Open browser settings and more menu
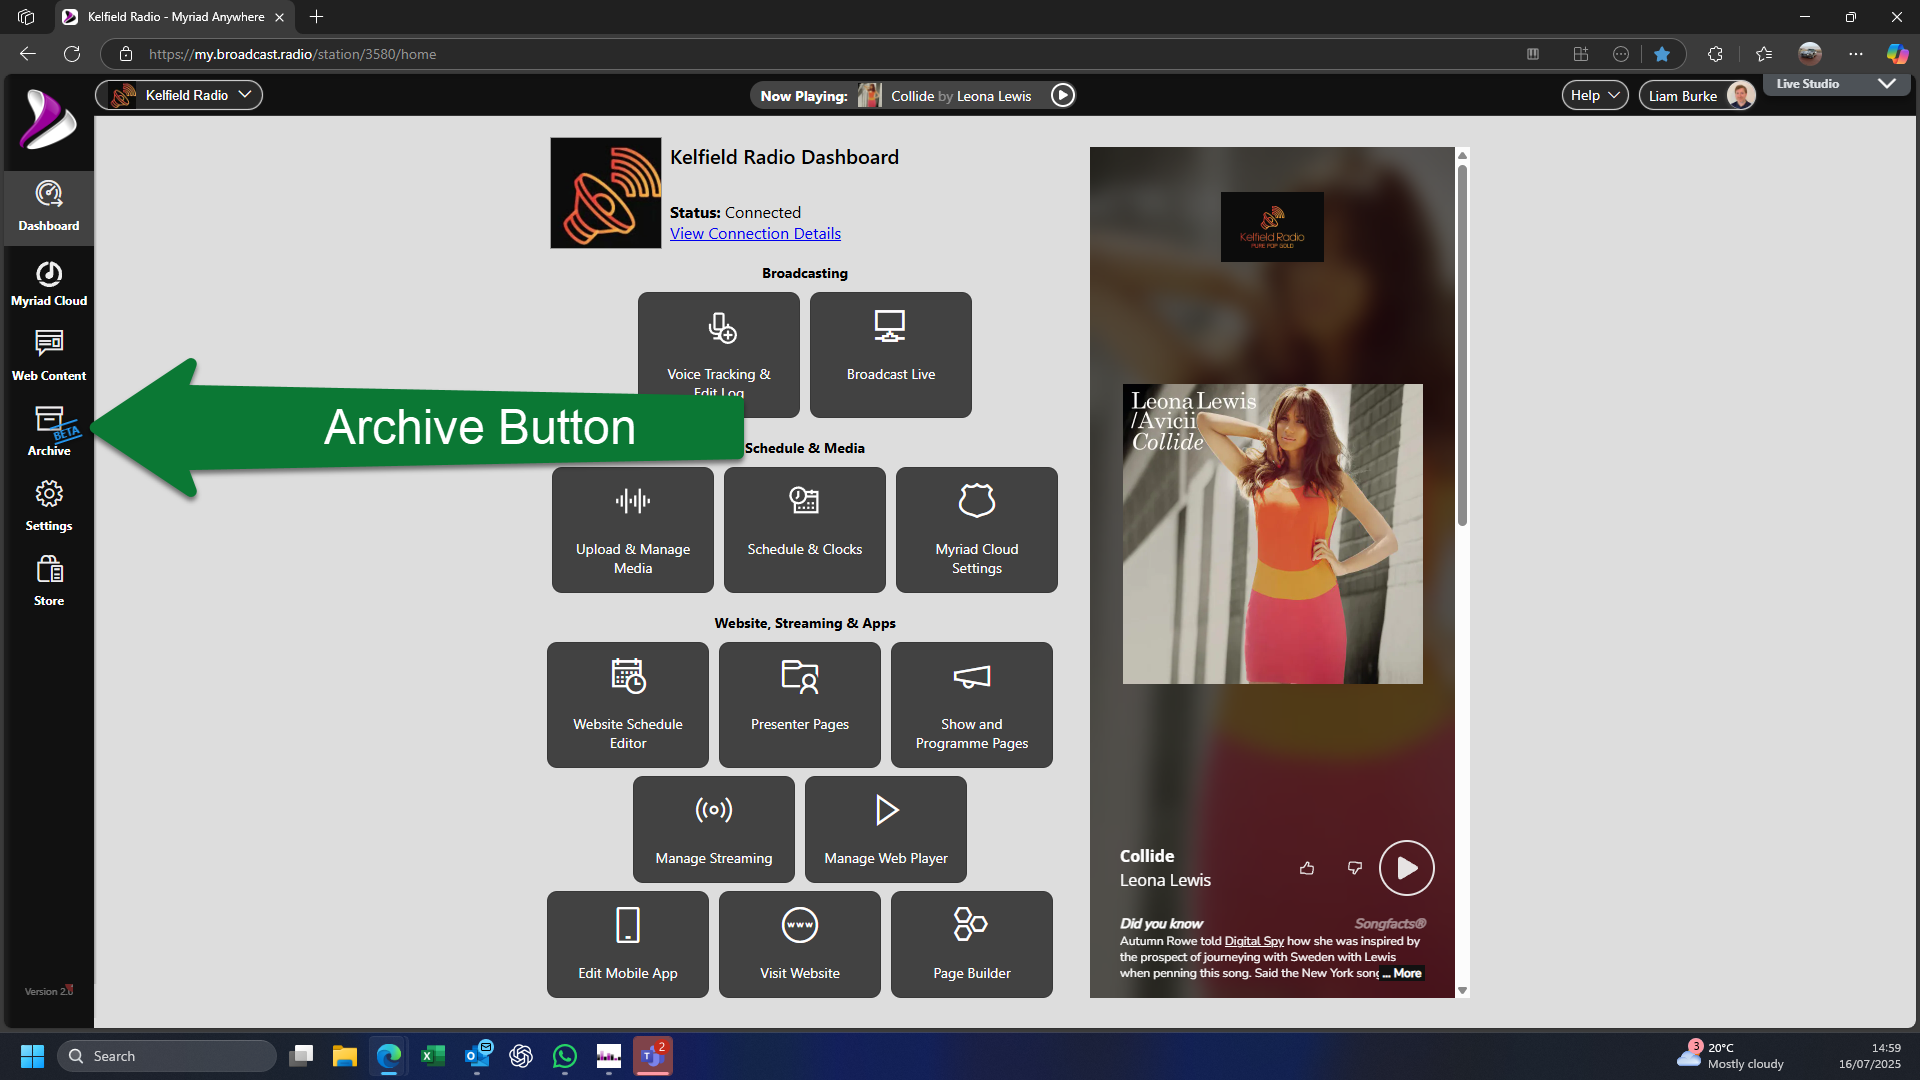 [x=1856, y=54]
